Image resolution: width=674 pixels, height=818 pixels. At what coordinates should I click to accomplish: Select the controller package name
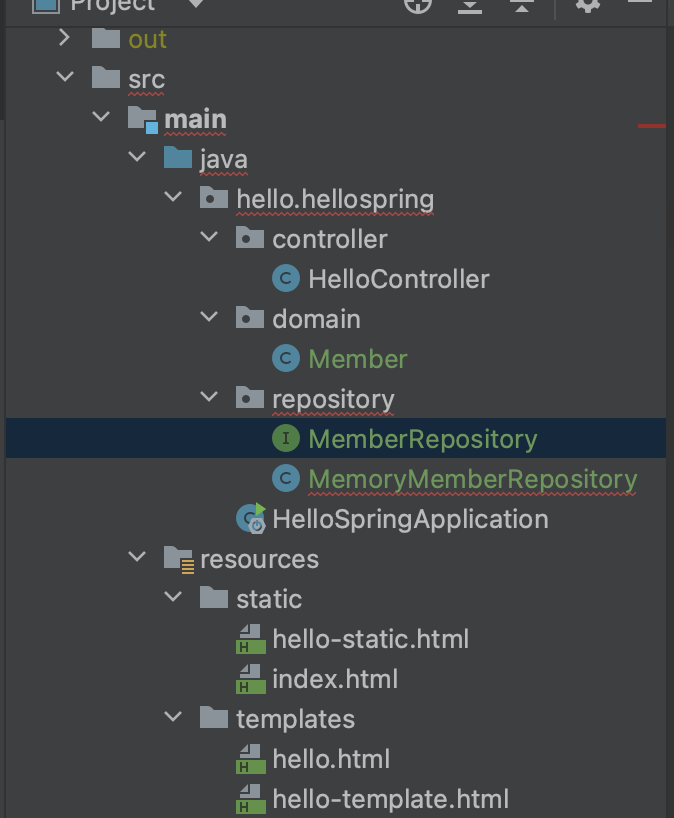[x=330, y=239]
